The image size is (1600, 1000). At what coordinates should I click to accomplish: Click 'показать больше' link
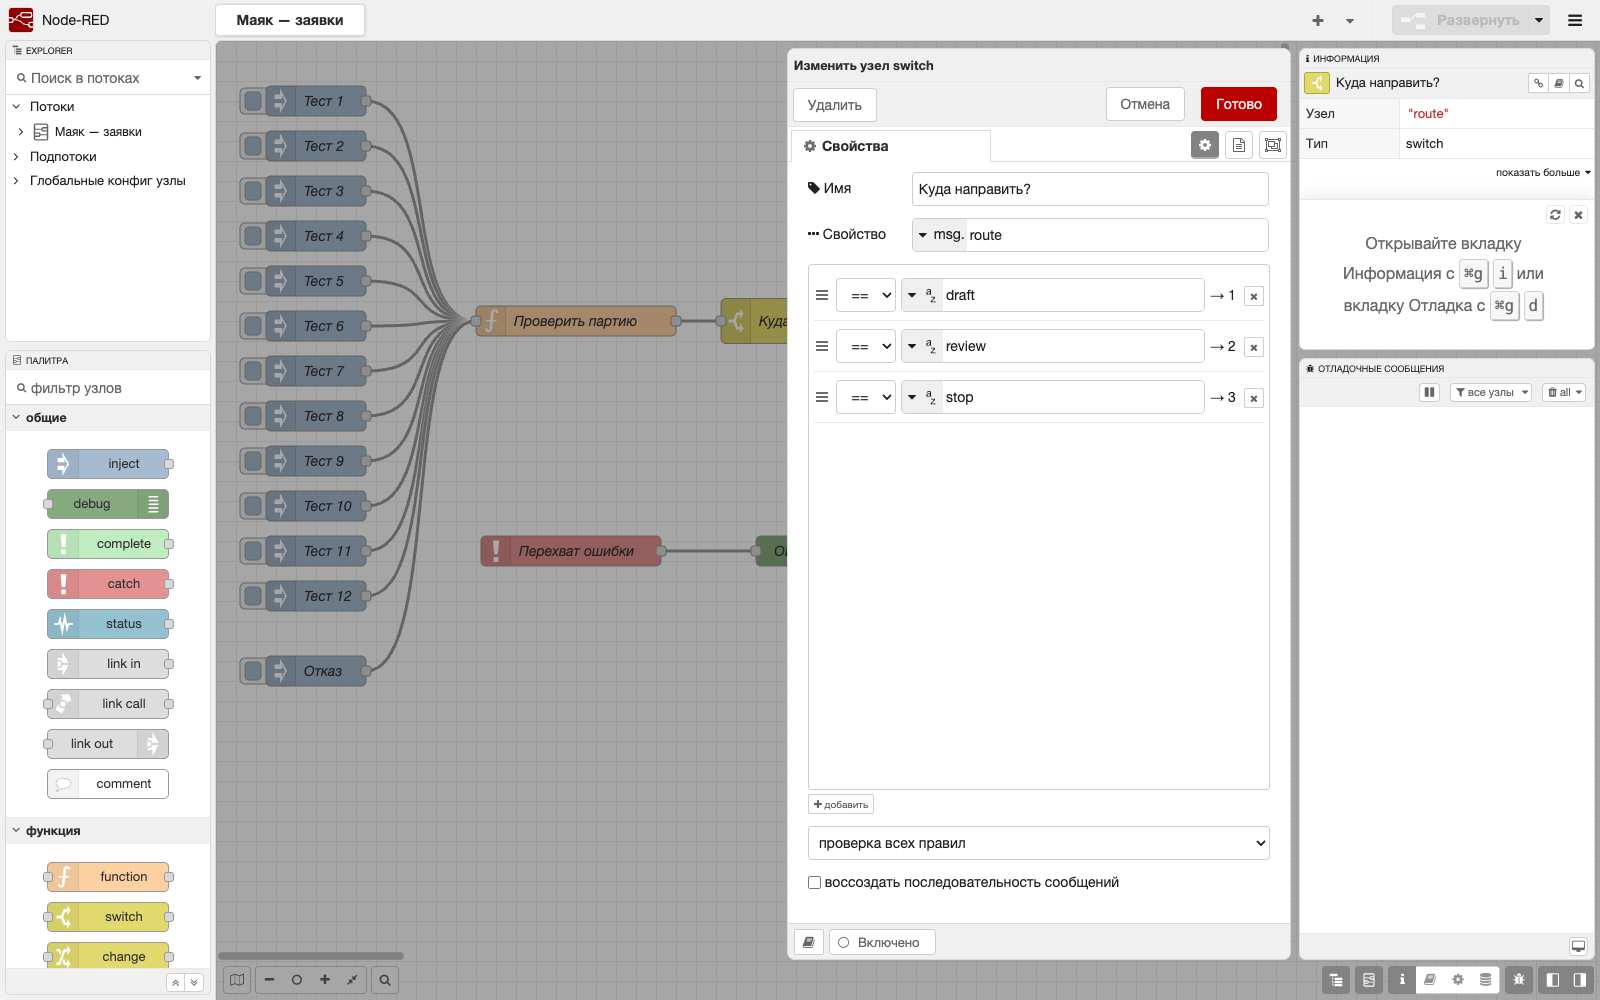pos(1543,172)
